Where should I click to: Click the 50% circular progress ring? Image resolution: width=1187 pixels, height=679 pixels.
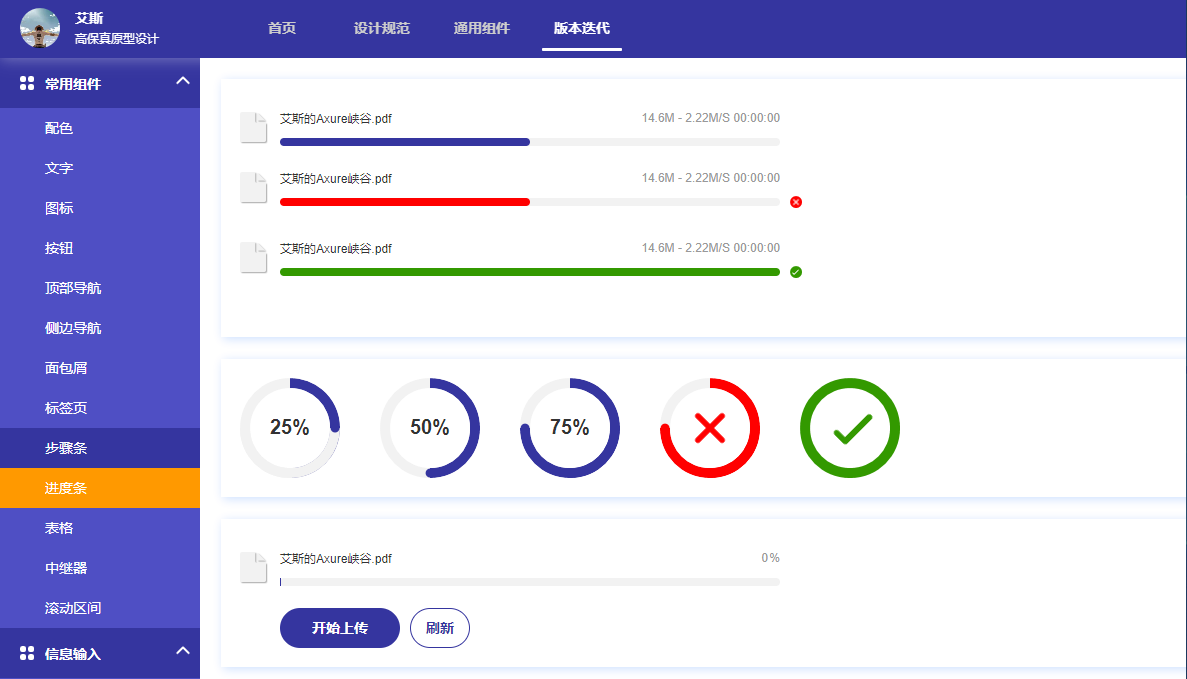pyautogui.click(x=430, y=428)
